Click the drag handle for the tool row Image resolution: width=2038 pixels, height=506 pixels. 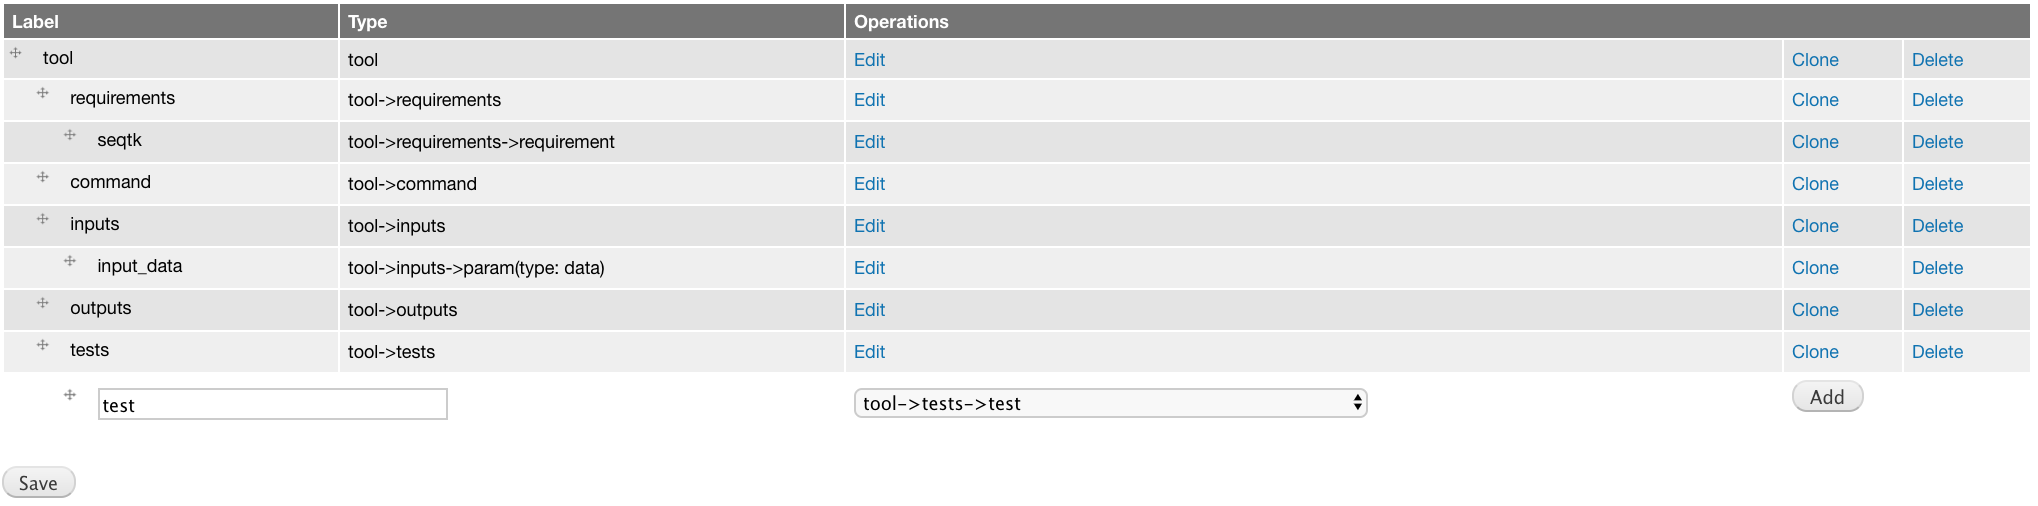click(16, 53)
